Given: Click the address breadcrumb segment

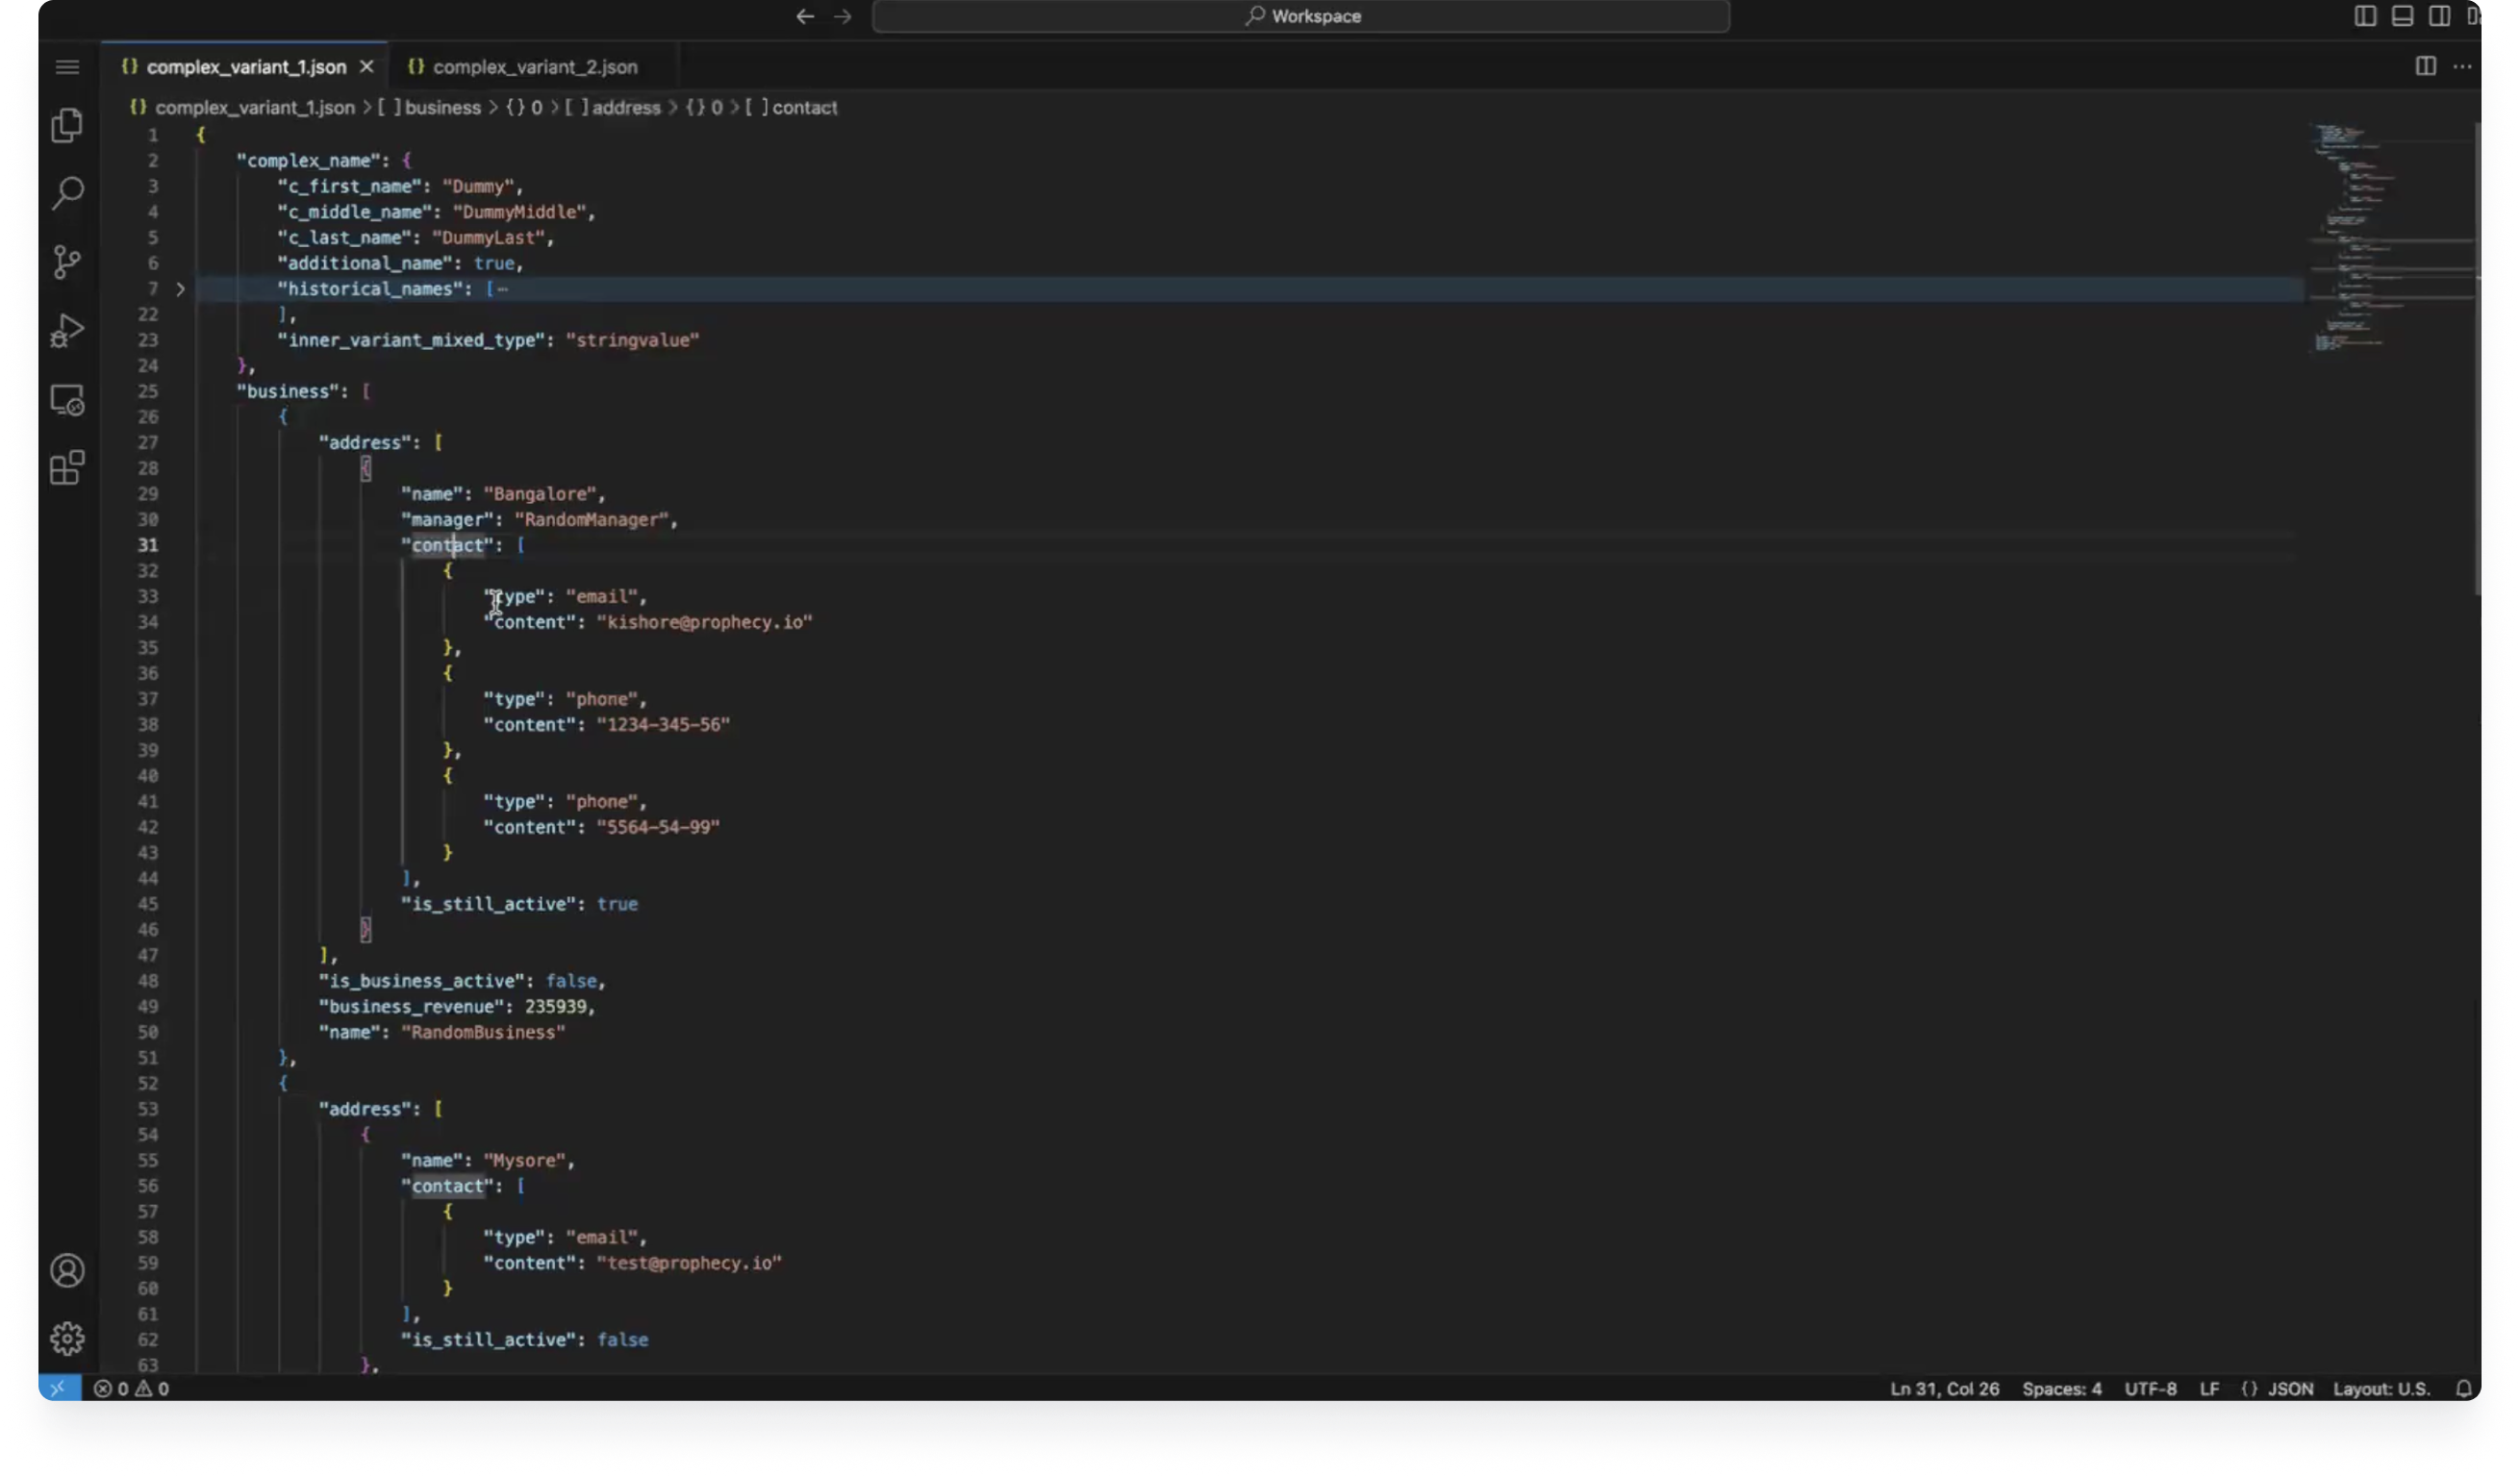Looking at the screenshot, I should click(626, 108).
